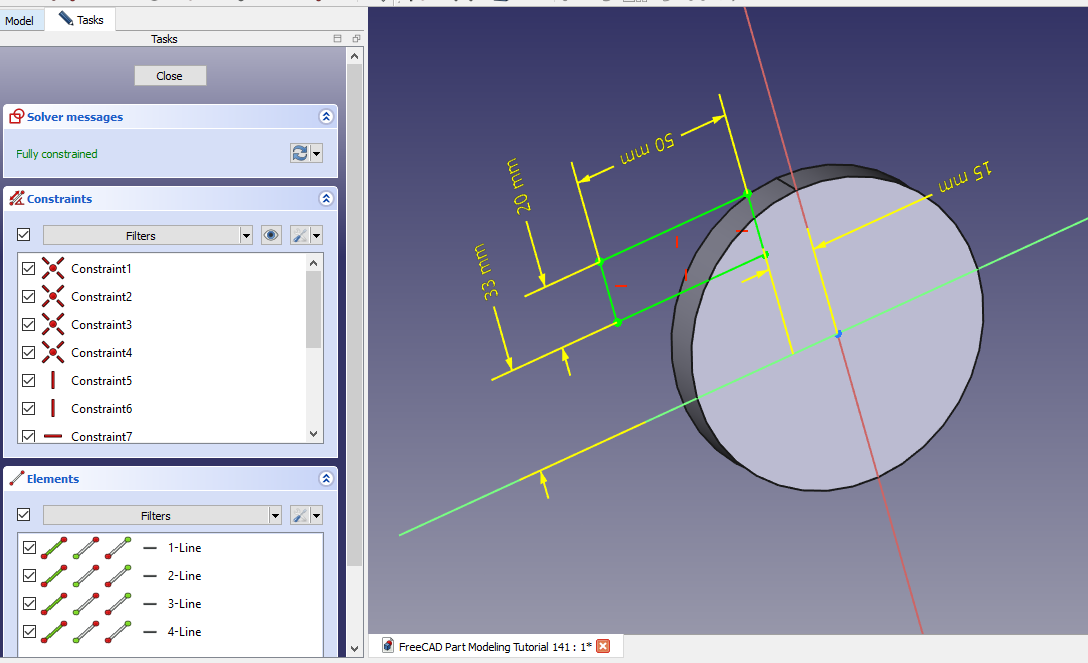Collapse the Solver messages section
This screenshot has height=663, width=1088.
click(325, 117)
